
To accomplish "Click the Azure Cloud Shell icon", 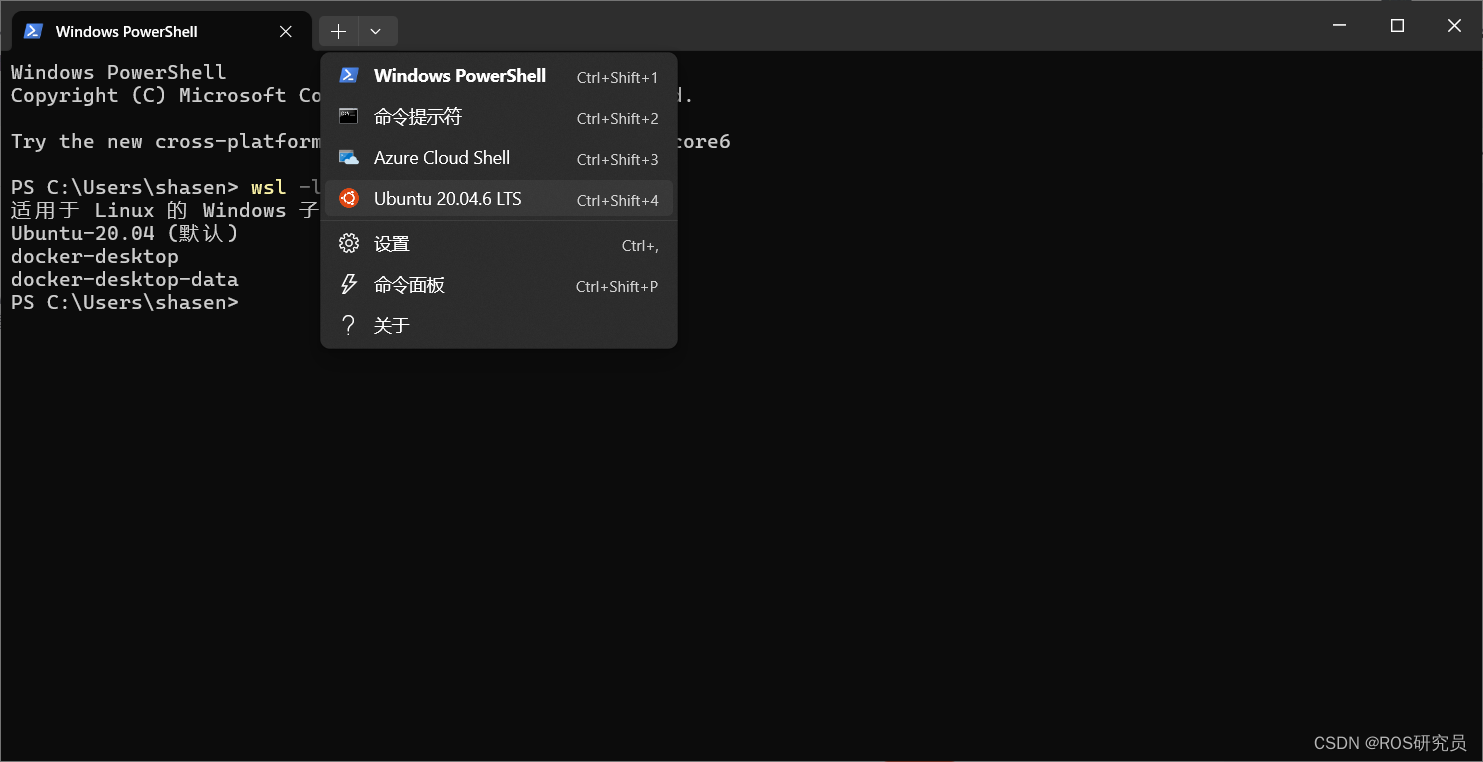I will (x=349, y=158).
